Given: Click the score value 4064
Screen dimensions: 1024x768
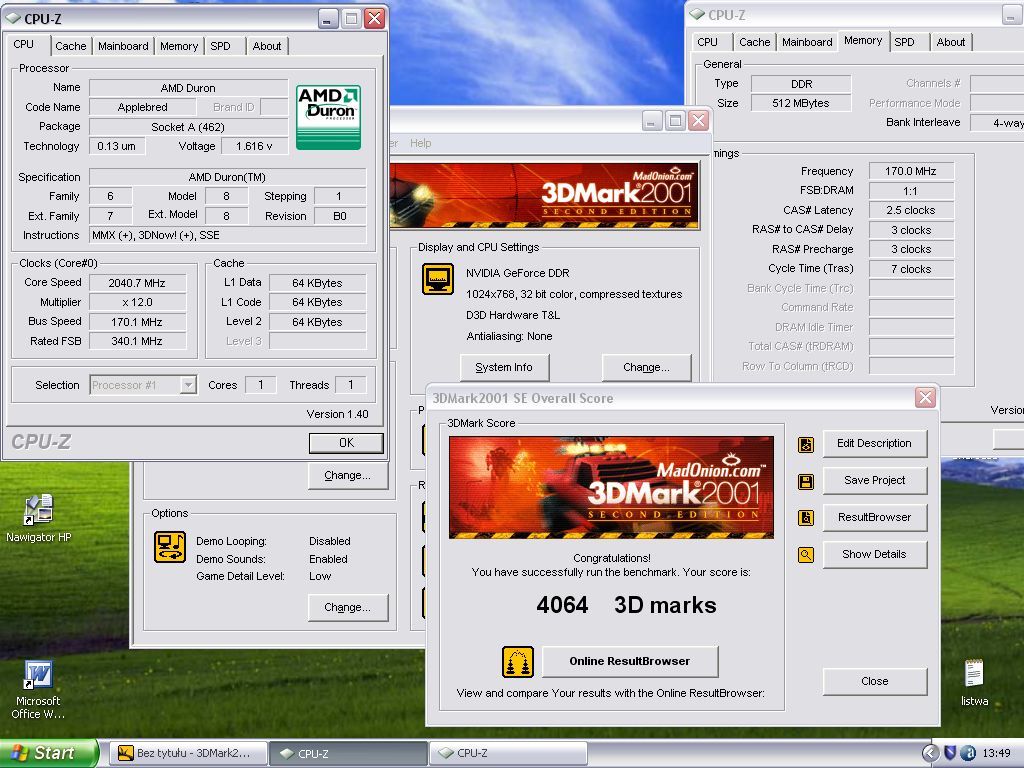Looking at the screenshot, I should click(562, 605).
